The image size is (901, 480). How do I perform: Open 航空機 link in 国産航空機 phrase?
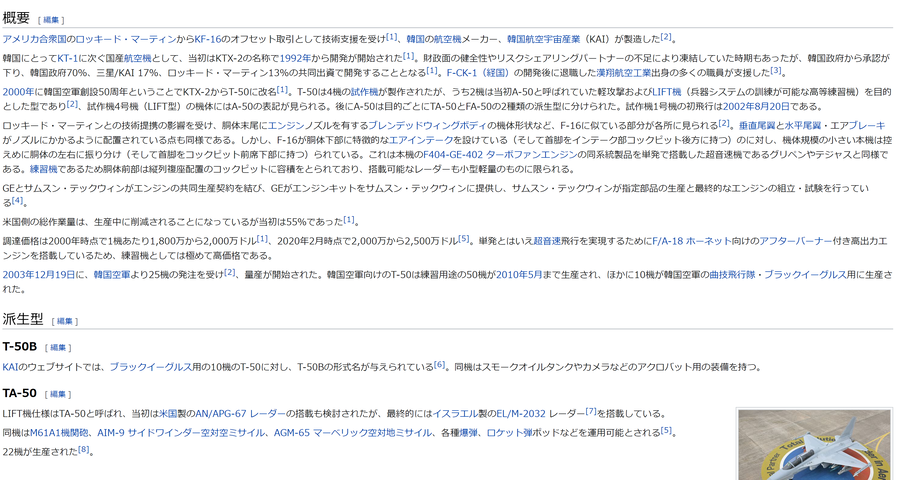click(137, 58)
